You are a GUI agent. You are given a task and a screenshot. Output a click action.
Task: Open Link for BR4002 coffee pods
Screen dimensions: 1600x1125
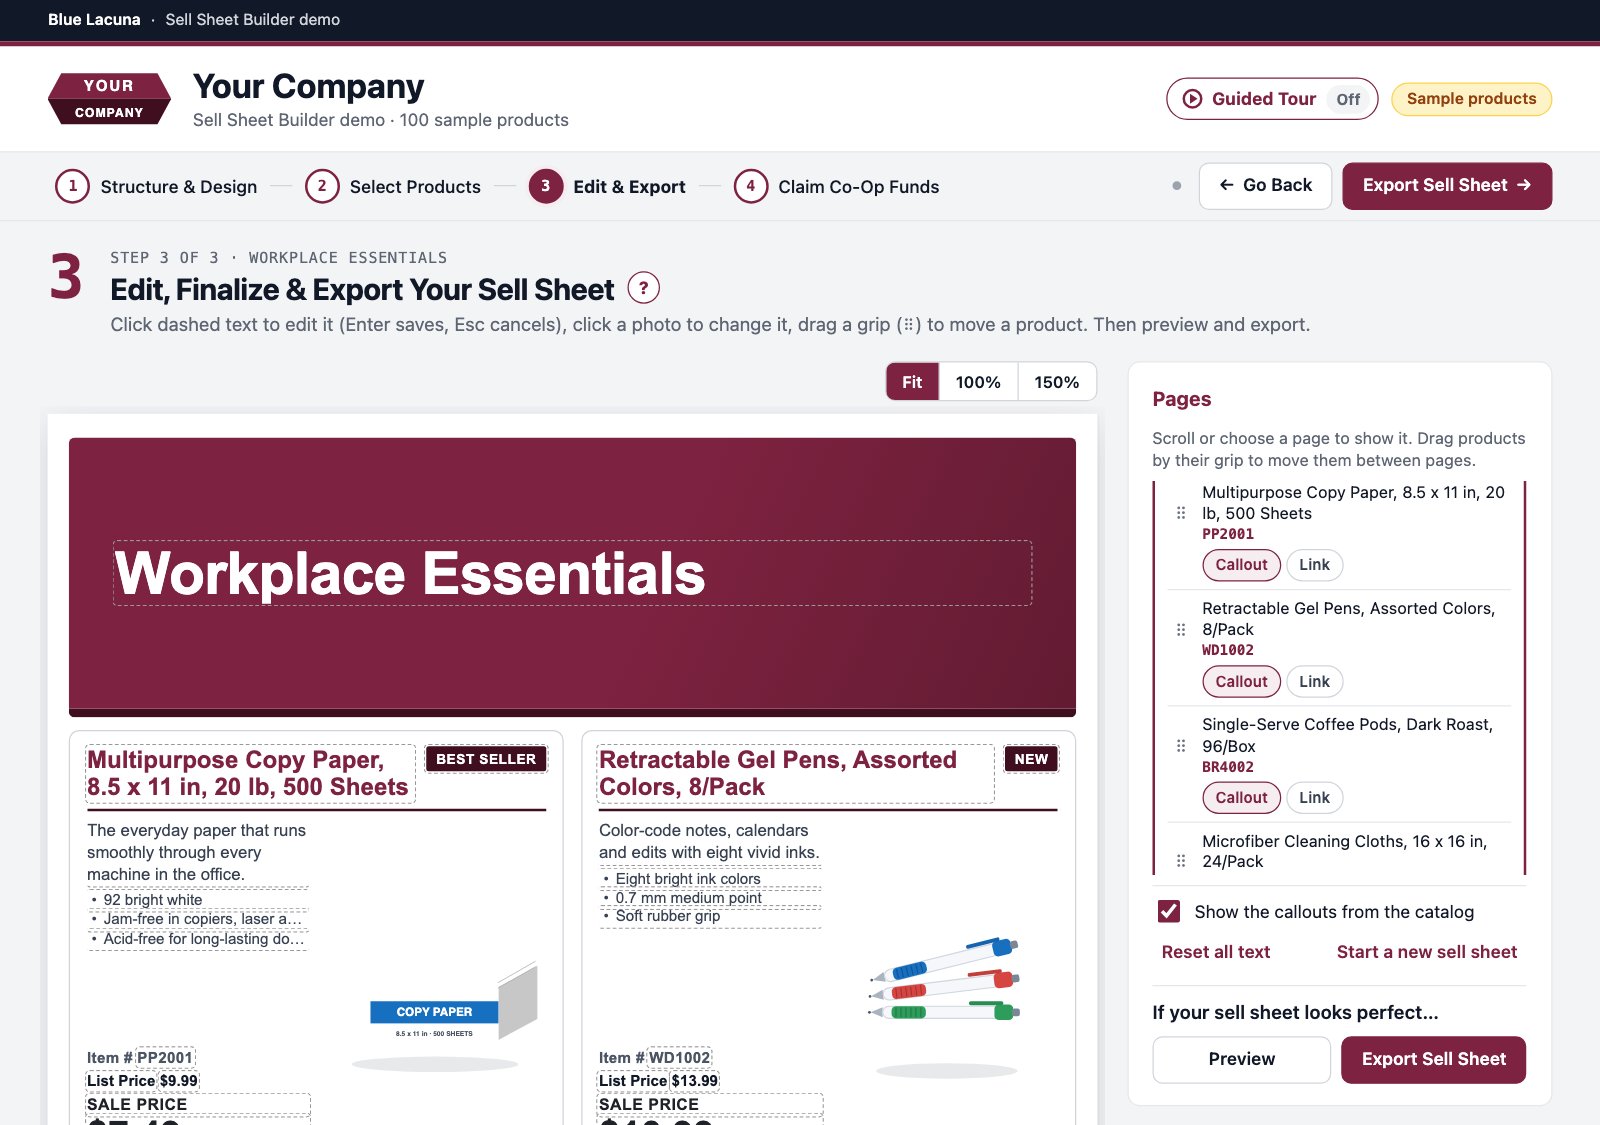click(x=1314, y=798)
